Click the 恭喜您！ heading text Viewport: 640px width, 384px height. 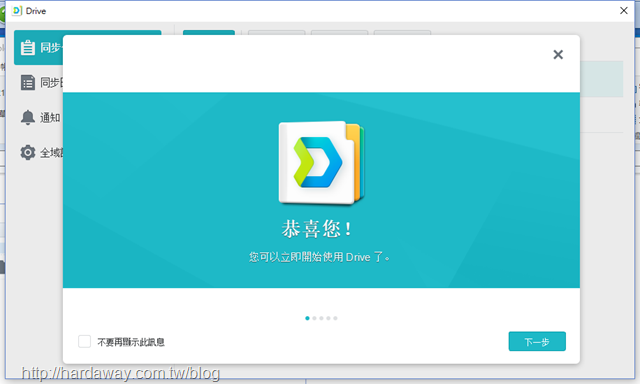click(x=317, y=229)
